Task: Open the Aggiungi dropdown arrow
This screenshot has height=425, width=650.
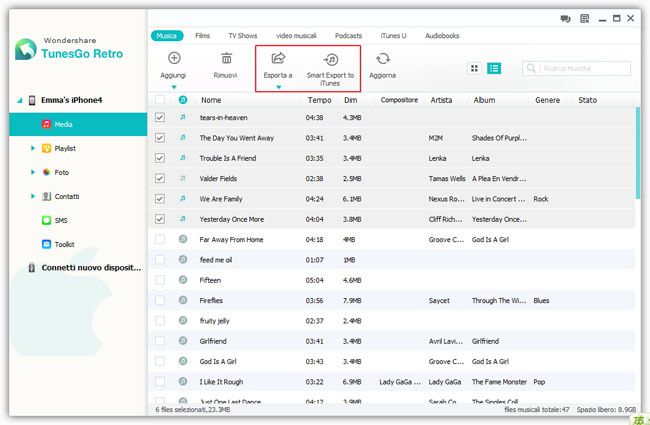Action: click(174, 87)
